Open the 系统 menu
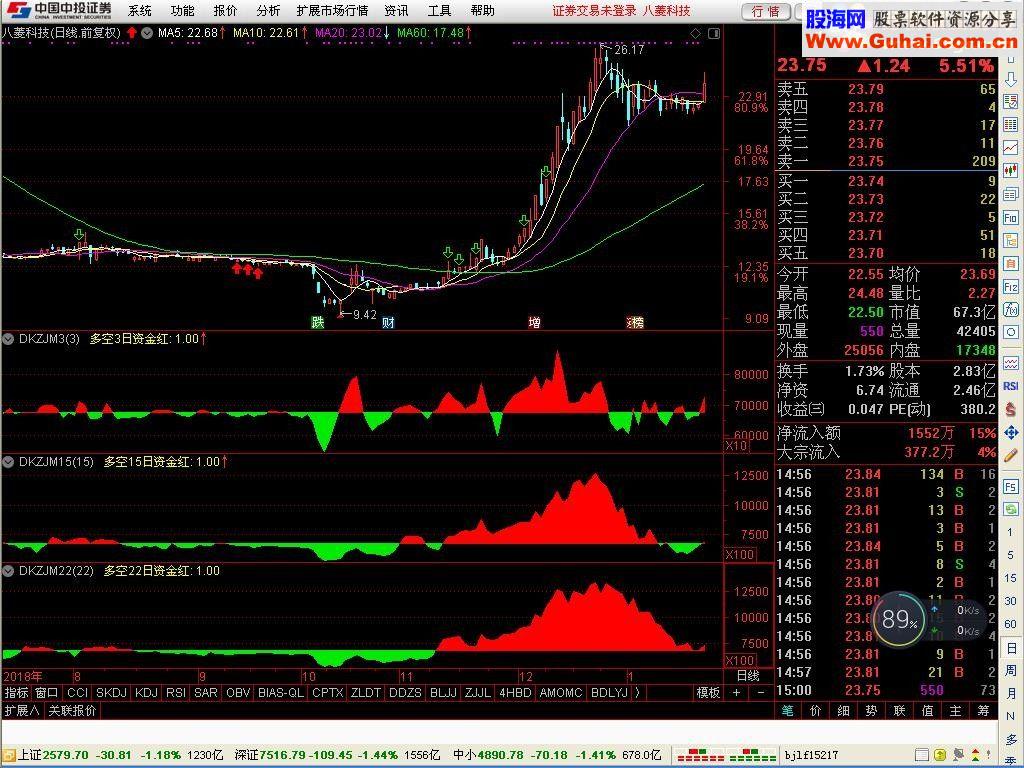Screen dimensions: 1024x768 click(139, 10)
